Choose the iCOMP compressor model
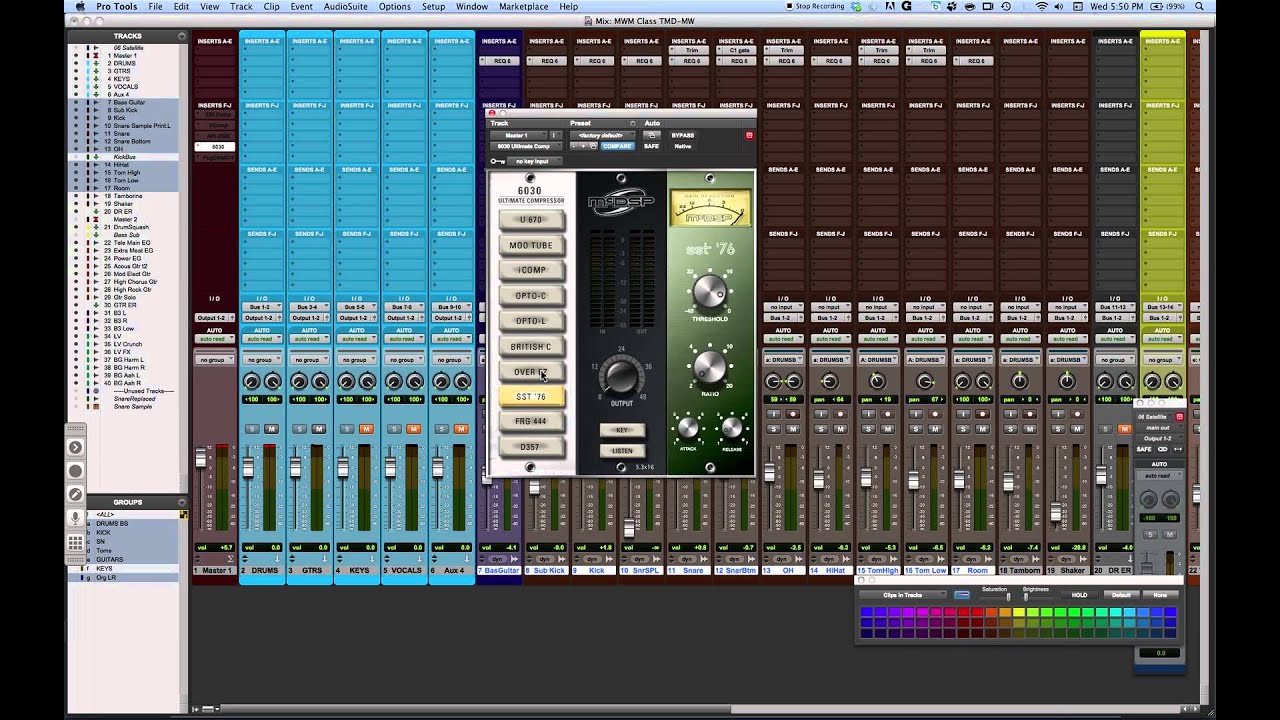 [531, 270]
